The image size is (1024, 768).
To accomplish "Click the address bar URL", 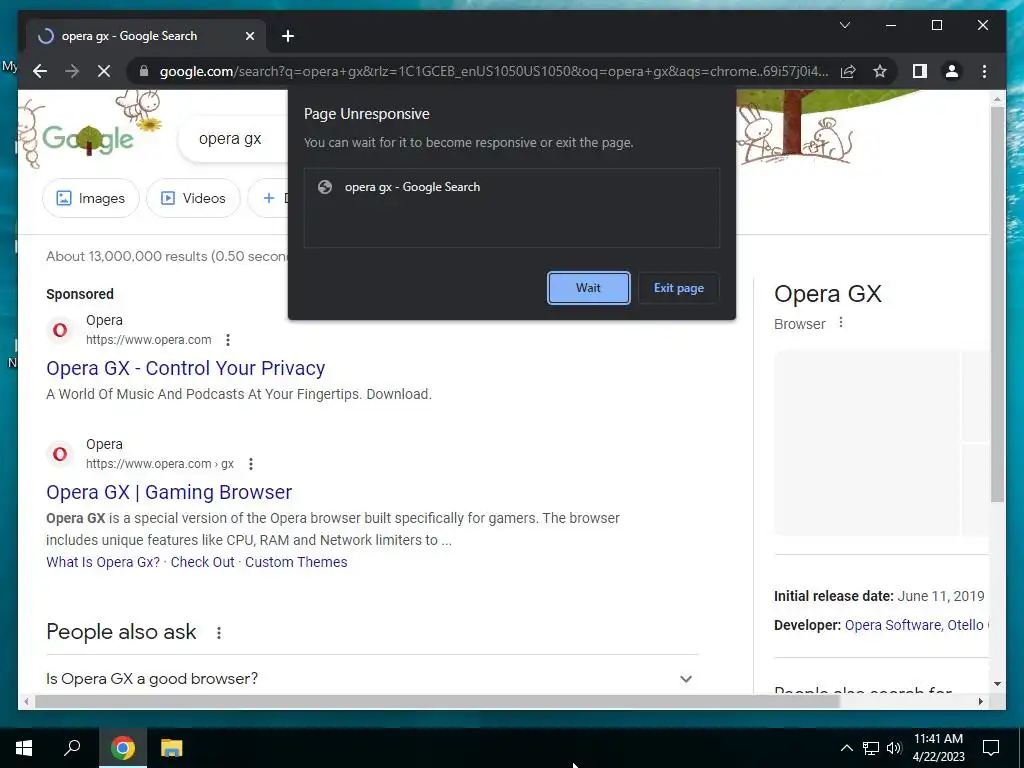I will pos(494,71).
